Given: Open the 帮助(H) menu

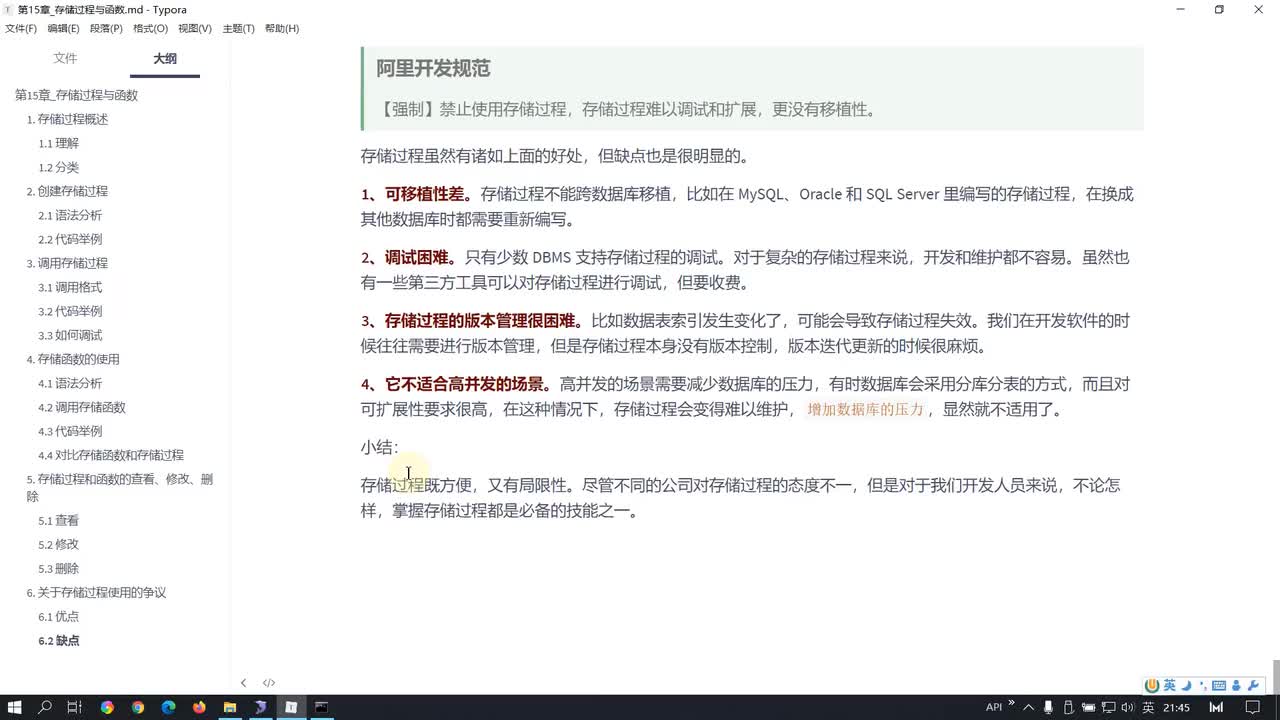Looking at the screenshot, I should 282,28.
